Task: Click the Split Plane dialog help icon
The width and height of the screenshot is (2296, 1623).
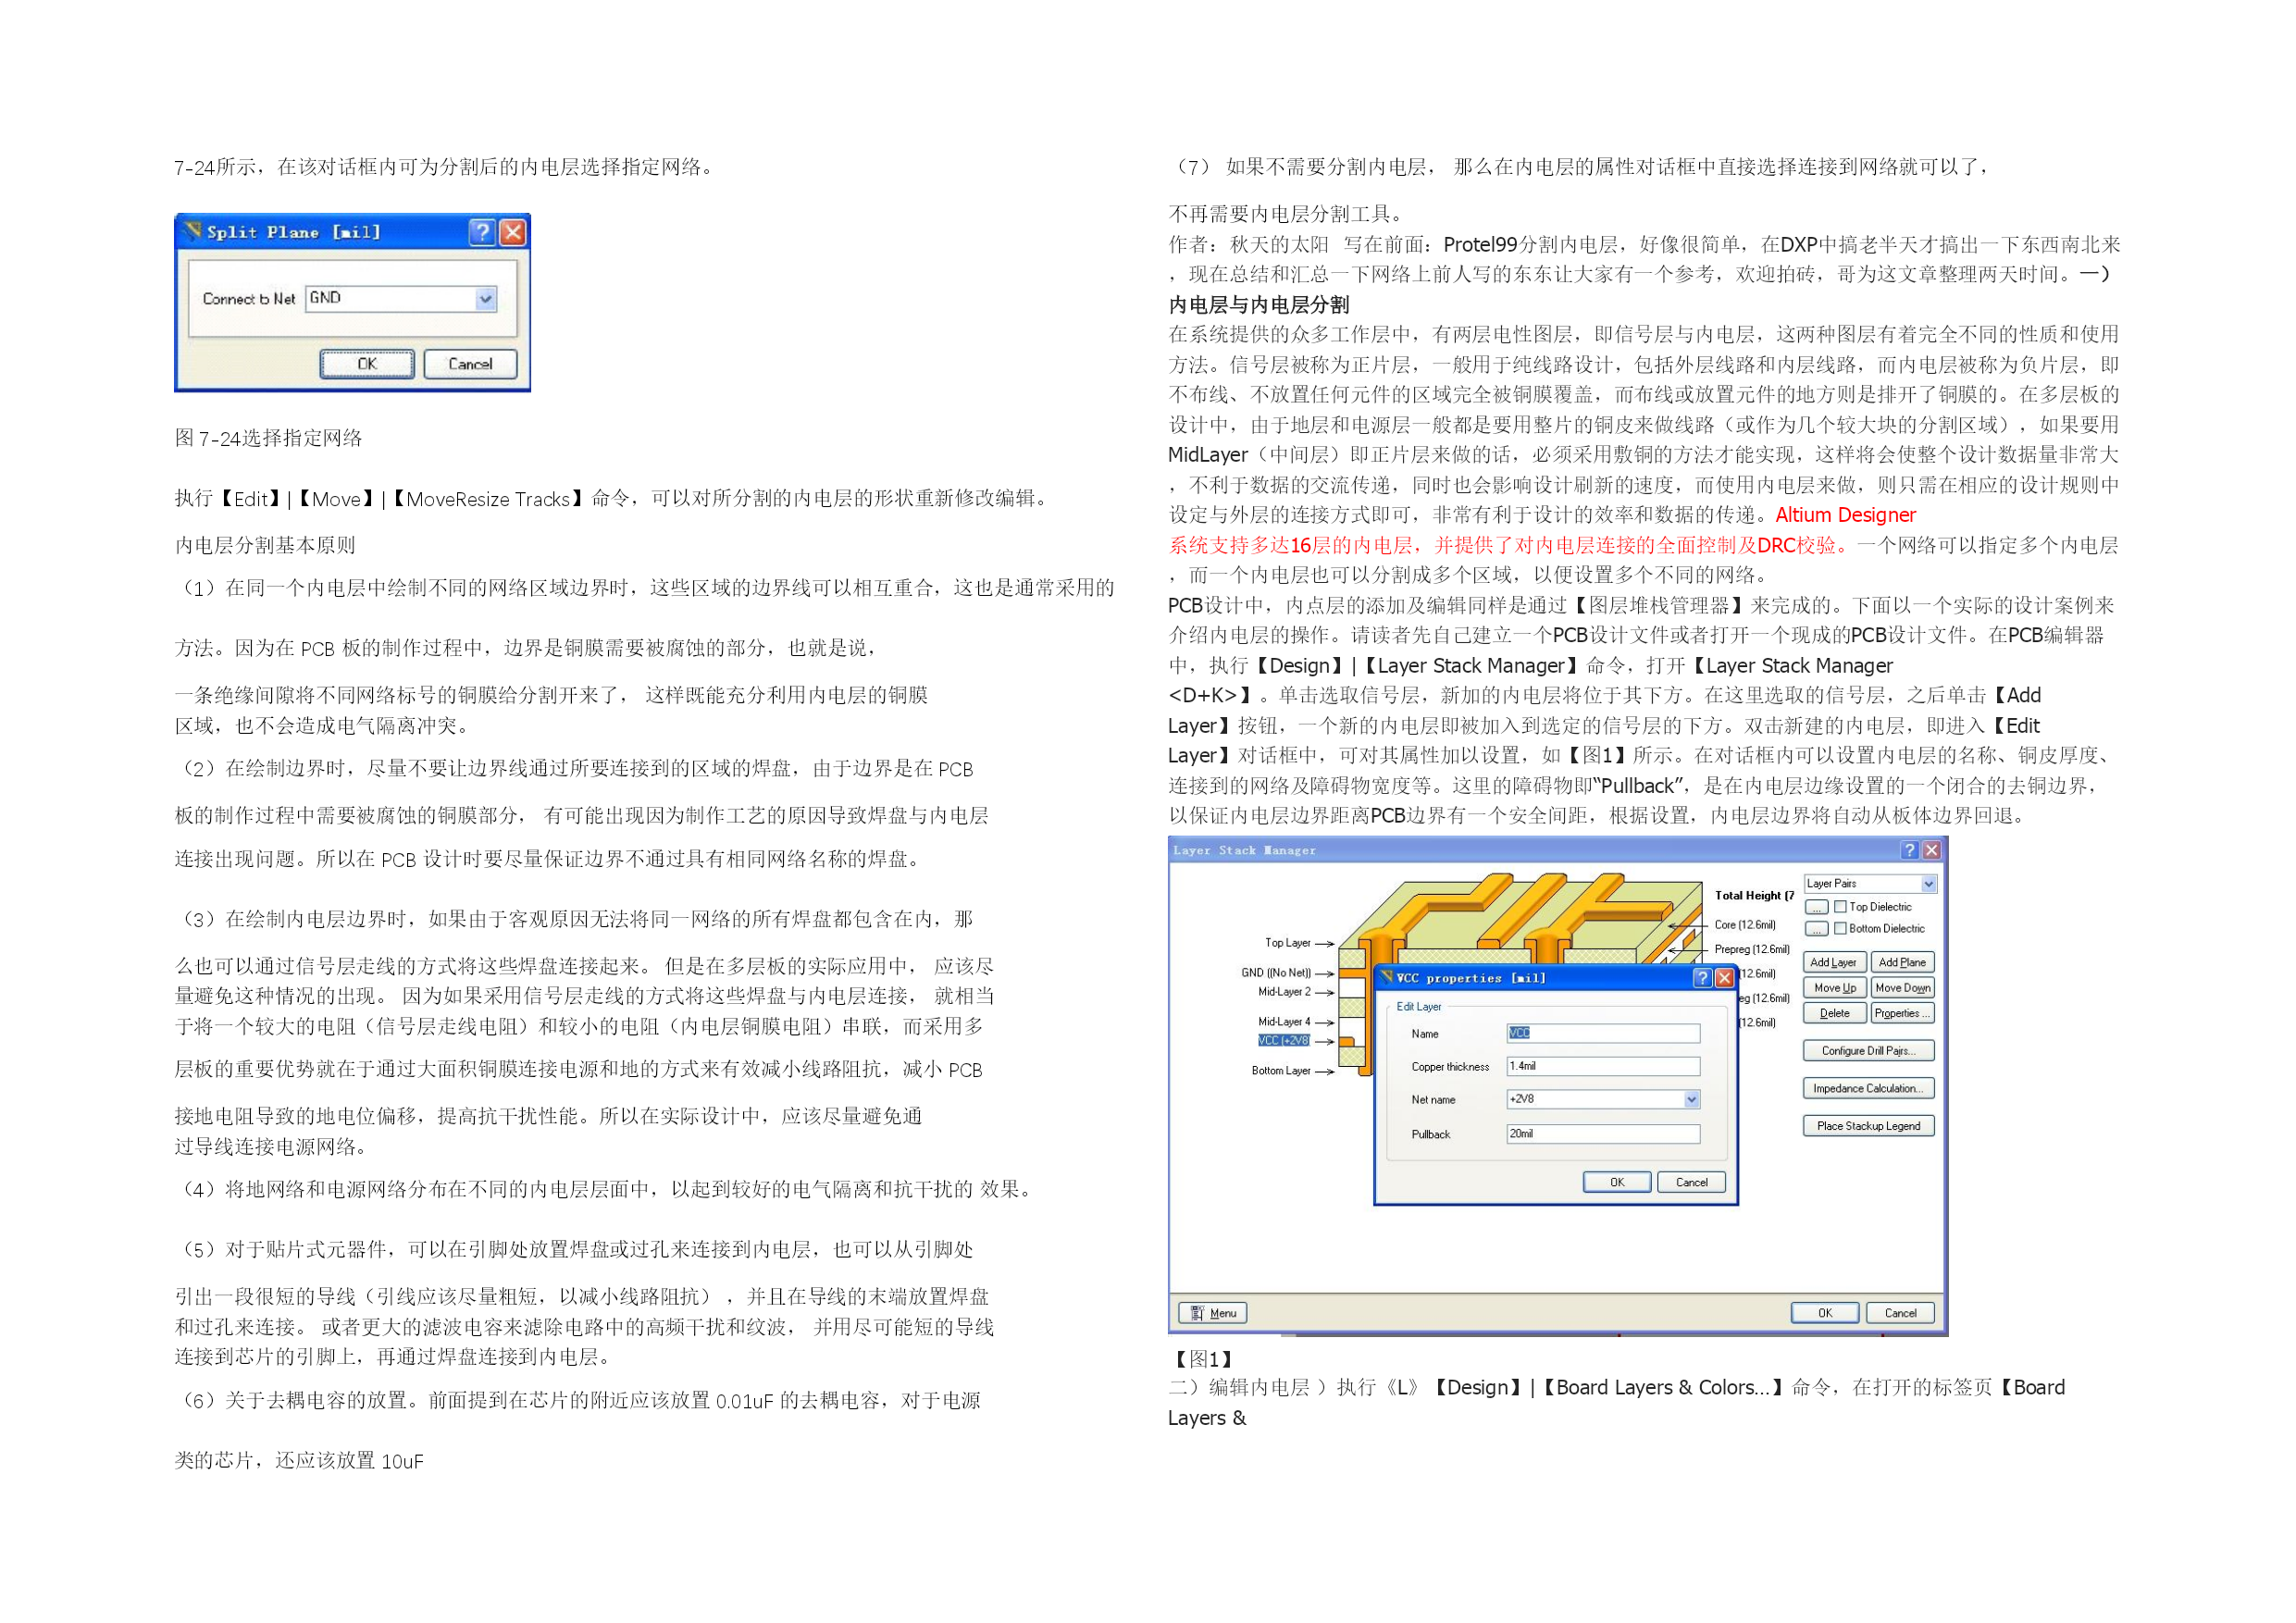Action: point(482,232)
